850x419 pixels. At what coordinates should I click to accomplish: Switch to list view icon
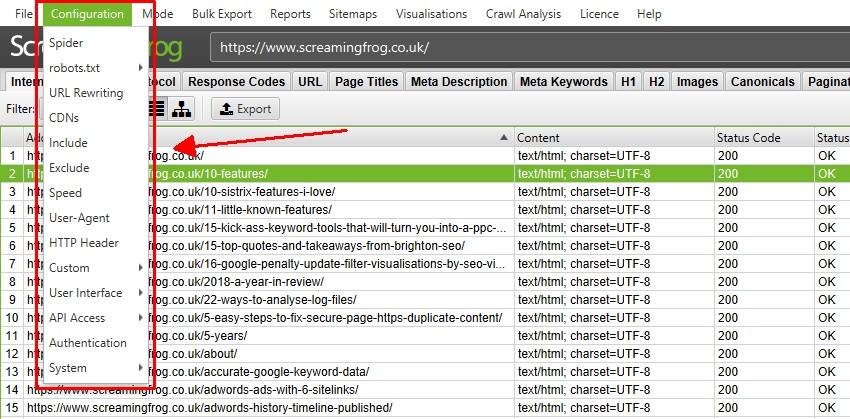click(157, 109)
